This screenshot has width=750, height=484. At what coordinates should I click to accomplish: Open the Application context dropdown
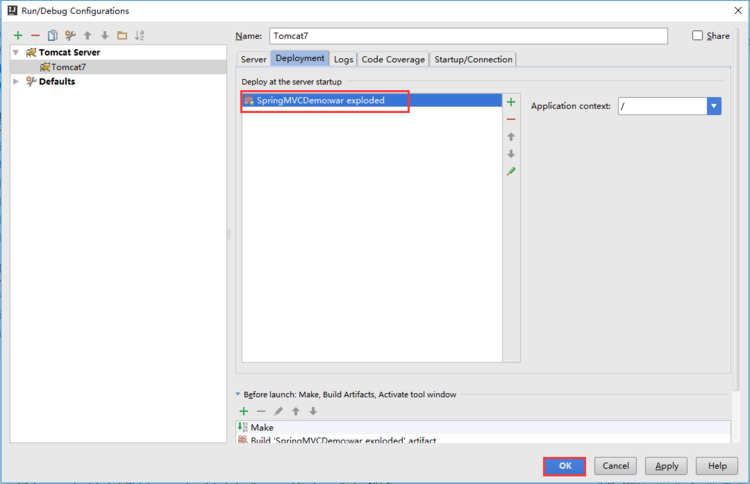click(714, 106)
